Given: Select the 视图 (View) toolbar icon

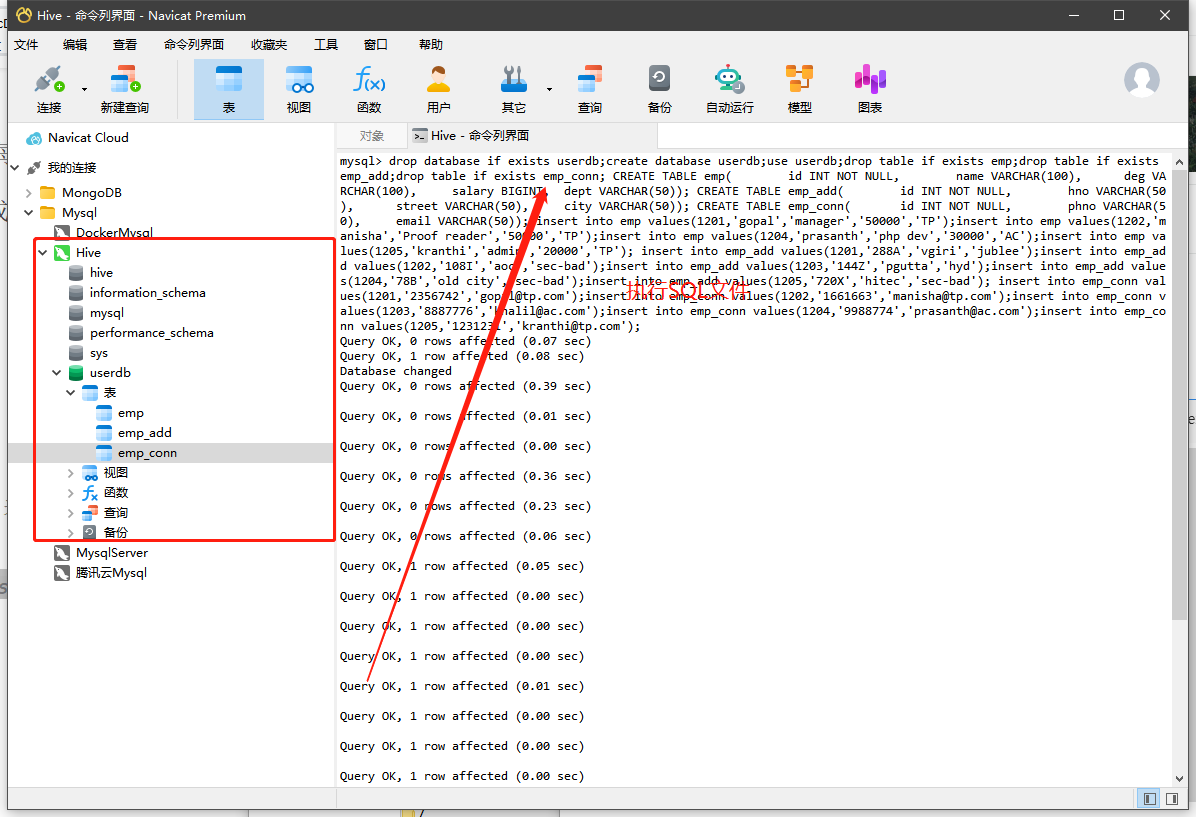Looking at the screenshot, I should [298, 88].
